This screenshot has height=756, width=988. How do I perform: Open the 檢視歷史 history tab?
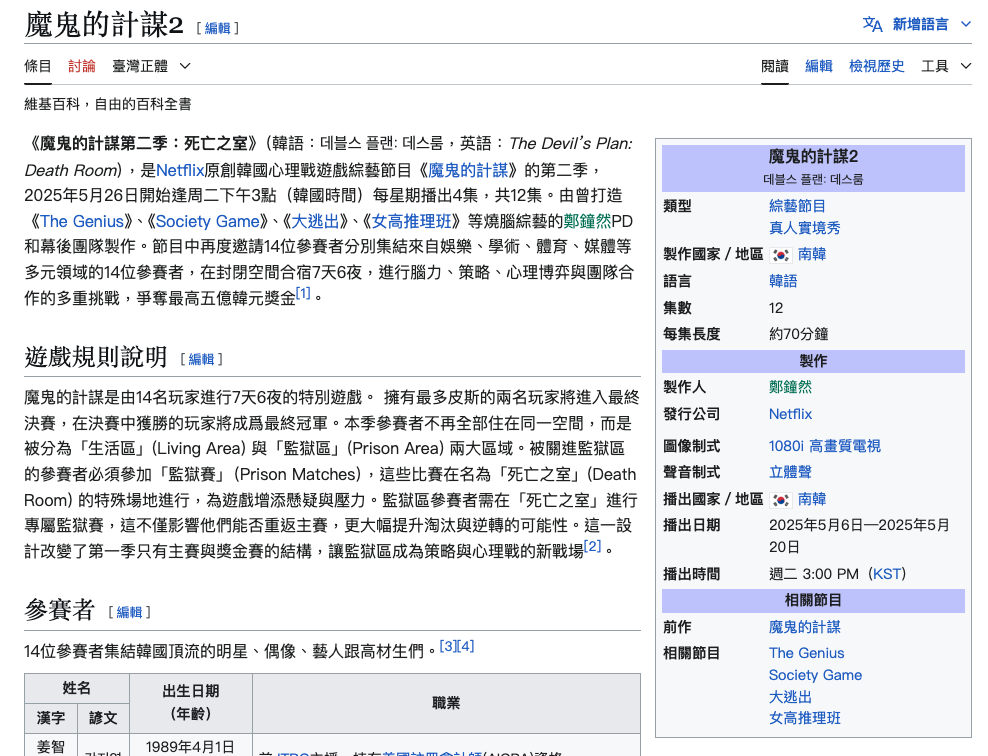pos(877,66)
